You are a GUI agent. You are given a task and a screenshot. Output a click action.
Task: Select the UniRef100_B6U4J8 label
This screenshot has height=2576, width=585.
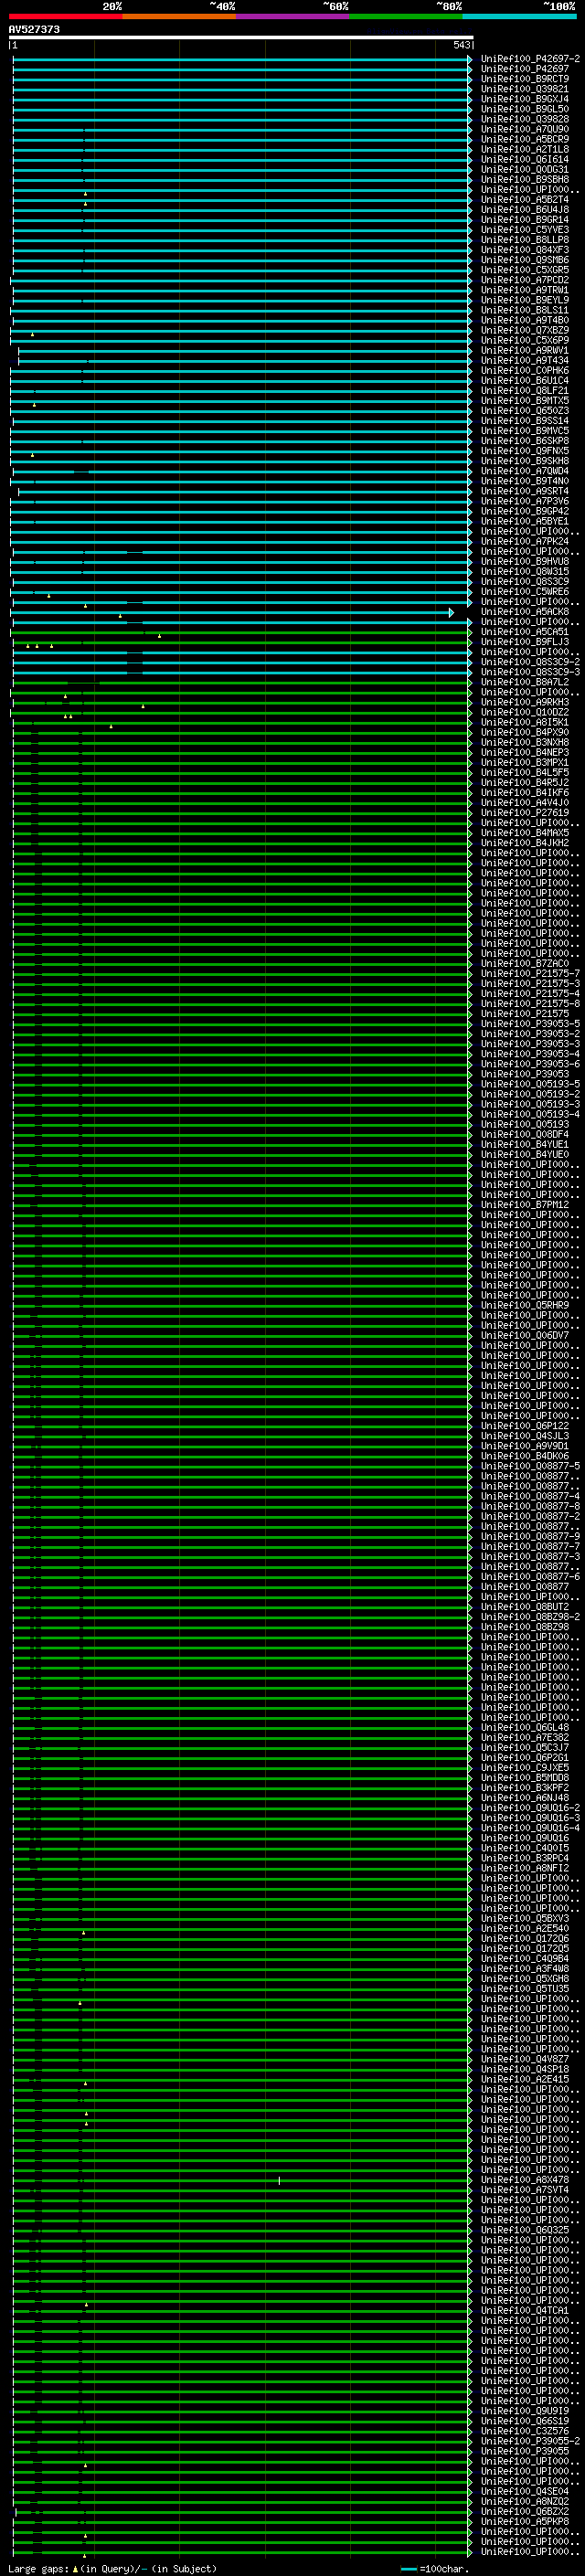pyautogui.click(x=525, y=209)
